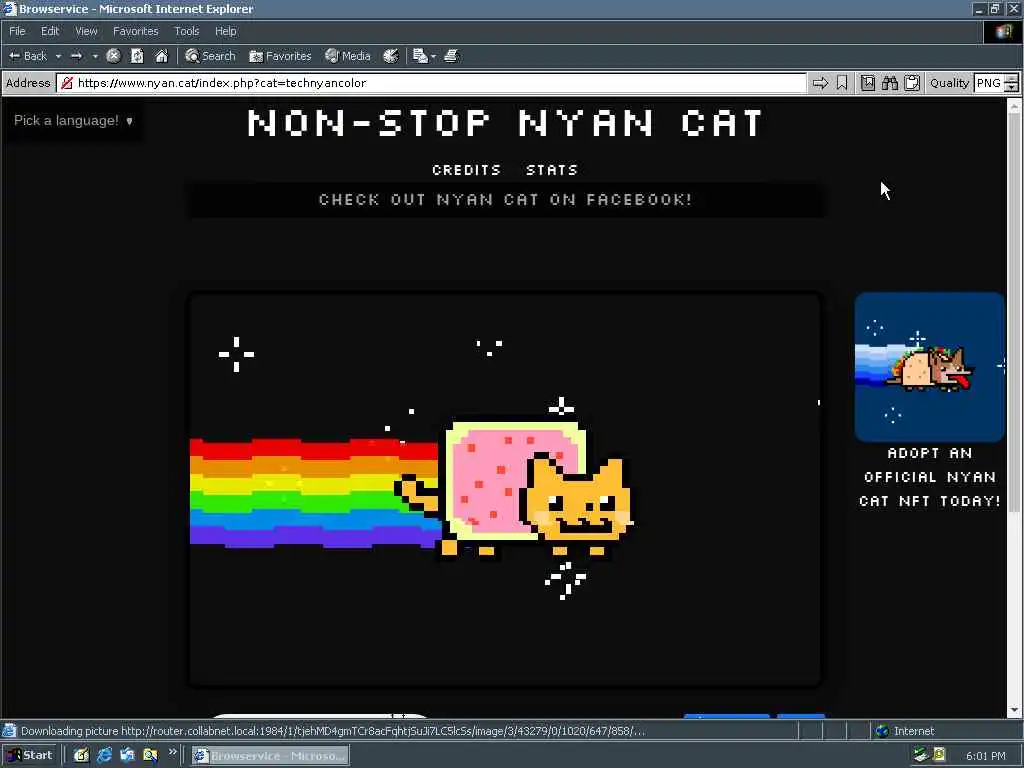The height and width of the screenshot is (768, 1024).
Task: Go back using the Back arrow button
Action: [x=28, y=56]
